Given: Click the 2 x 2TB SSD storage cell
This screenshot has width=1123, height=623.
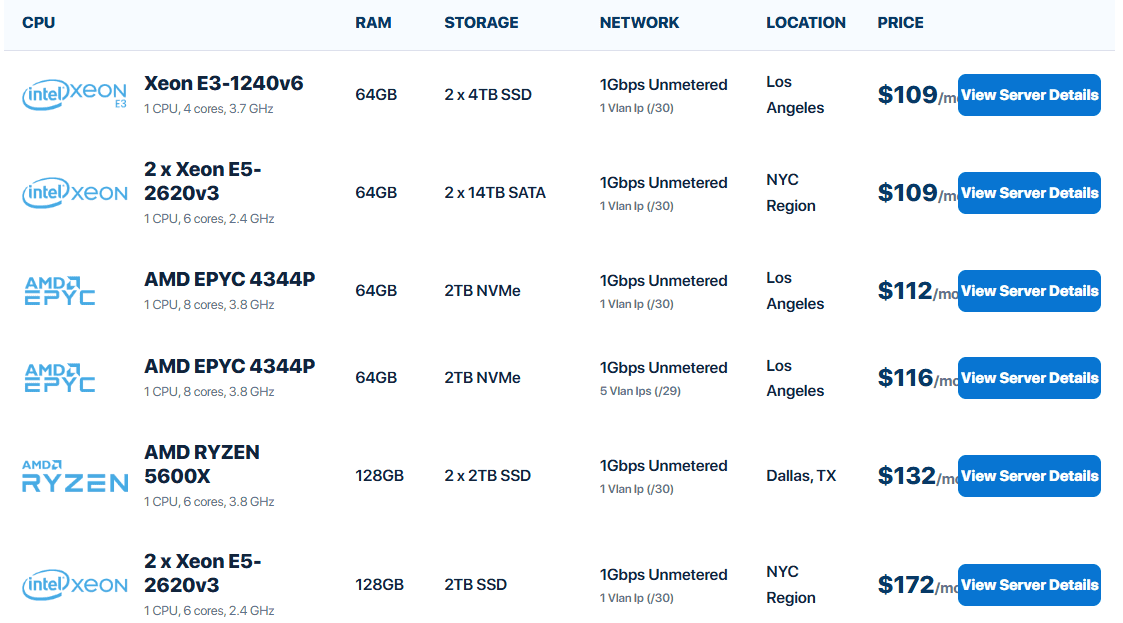Looking at the screenshot, I should click(x=487, y=475).
